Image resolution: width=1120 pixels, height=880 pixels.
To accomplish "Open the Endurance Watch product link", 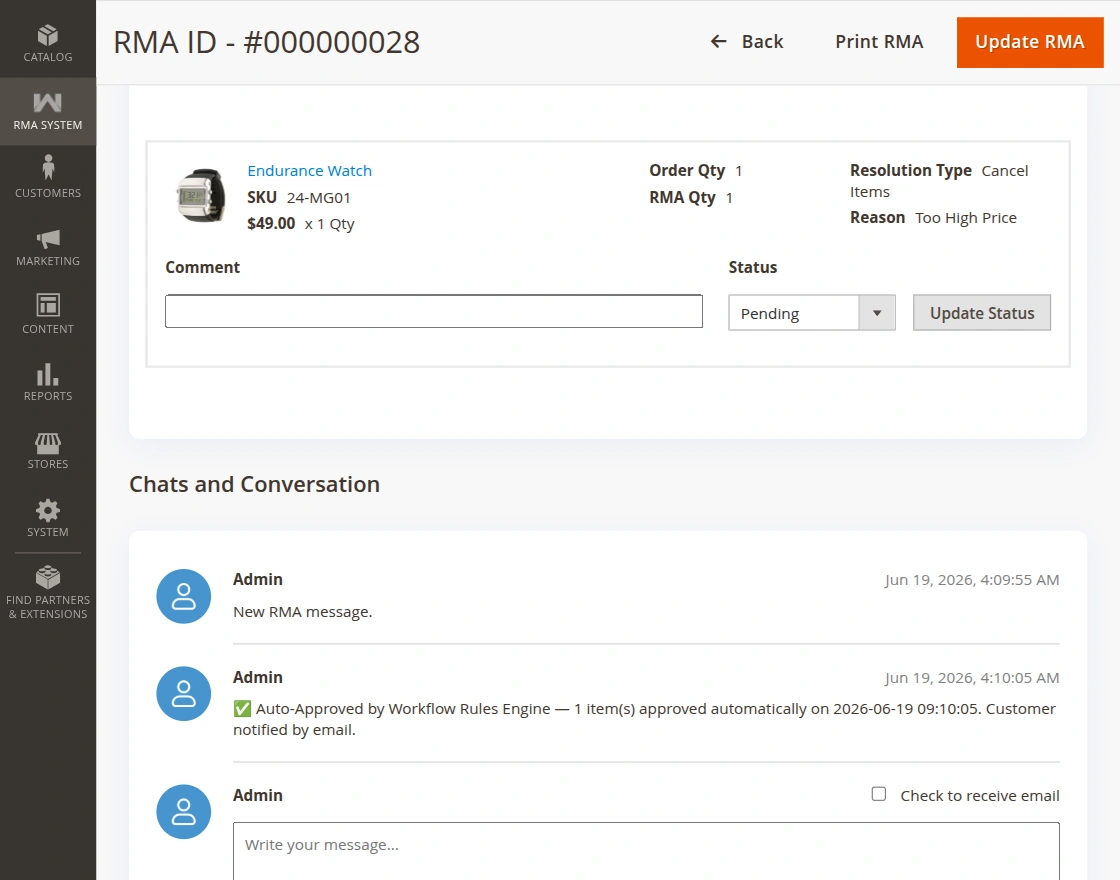I will click(x=309, y=171).
